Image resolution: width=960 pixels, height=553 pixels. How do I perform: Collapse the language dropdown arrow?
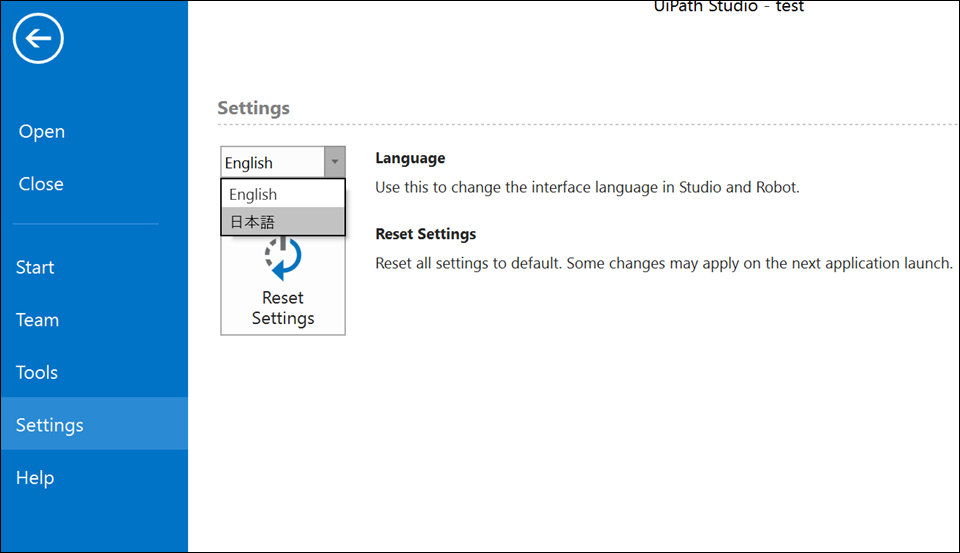[335, 162]
